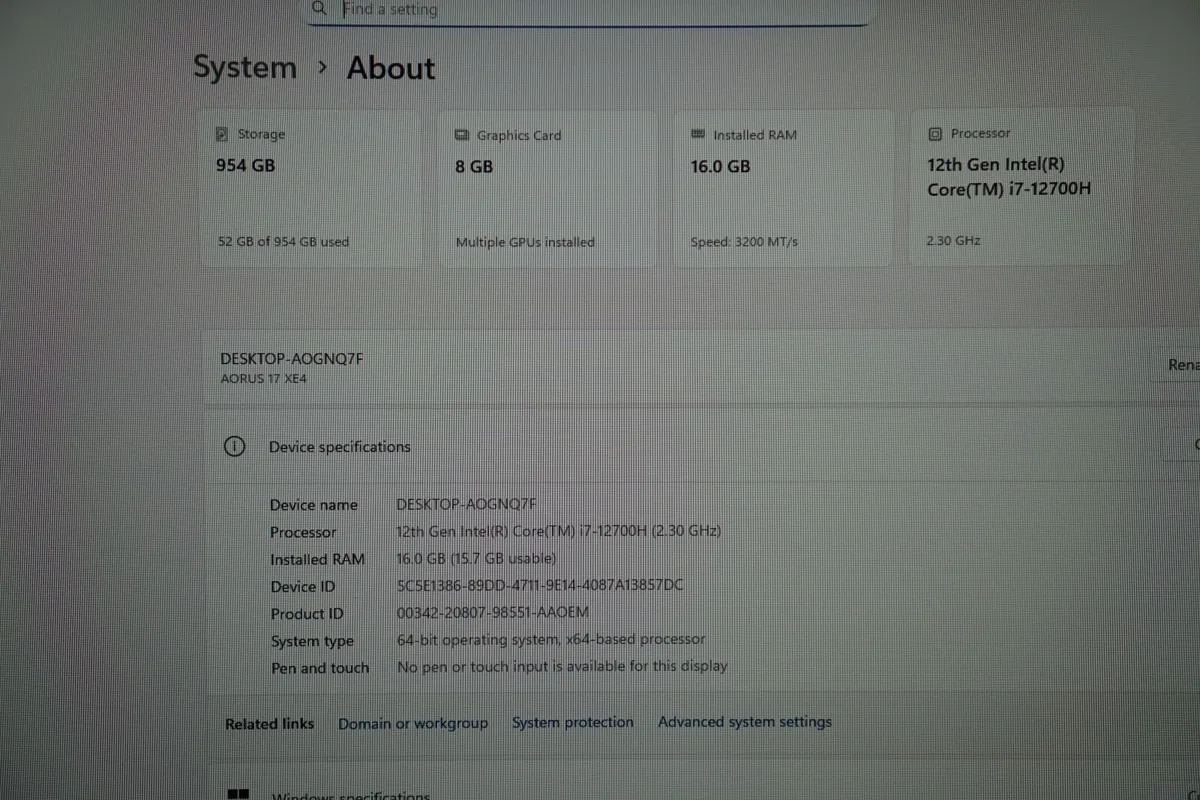
Task: Click the '52 GB of 954 GB used' text
Action: [284, 242]
